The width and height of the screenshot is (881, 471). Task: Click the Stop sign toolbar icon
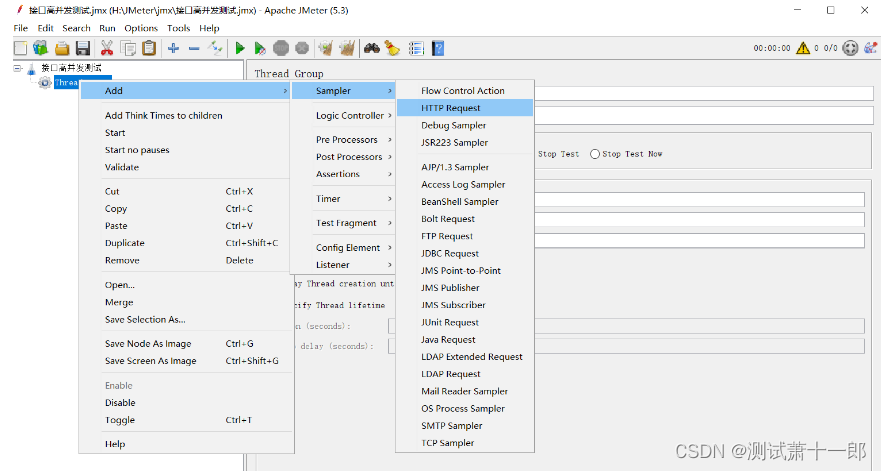[x=281, y=48]
